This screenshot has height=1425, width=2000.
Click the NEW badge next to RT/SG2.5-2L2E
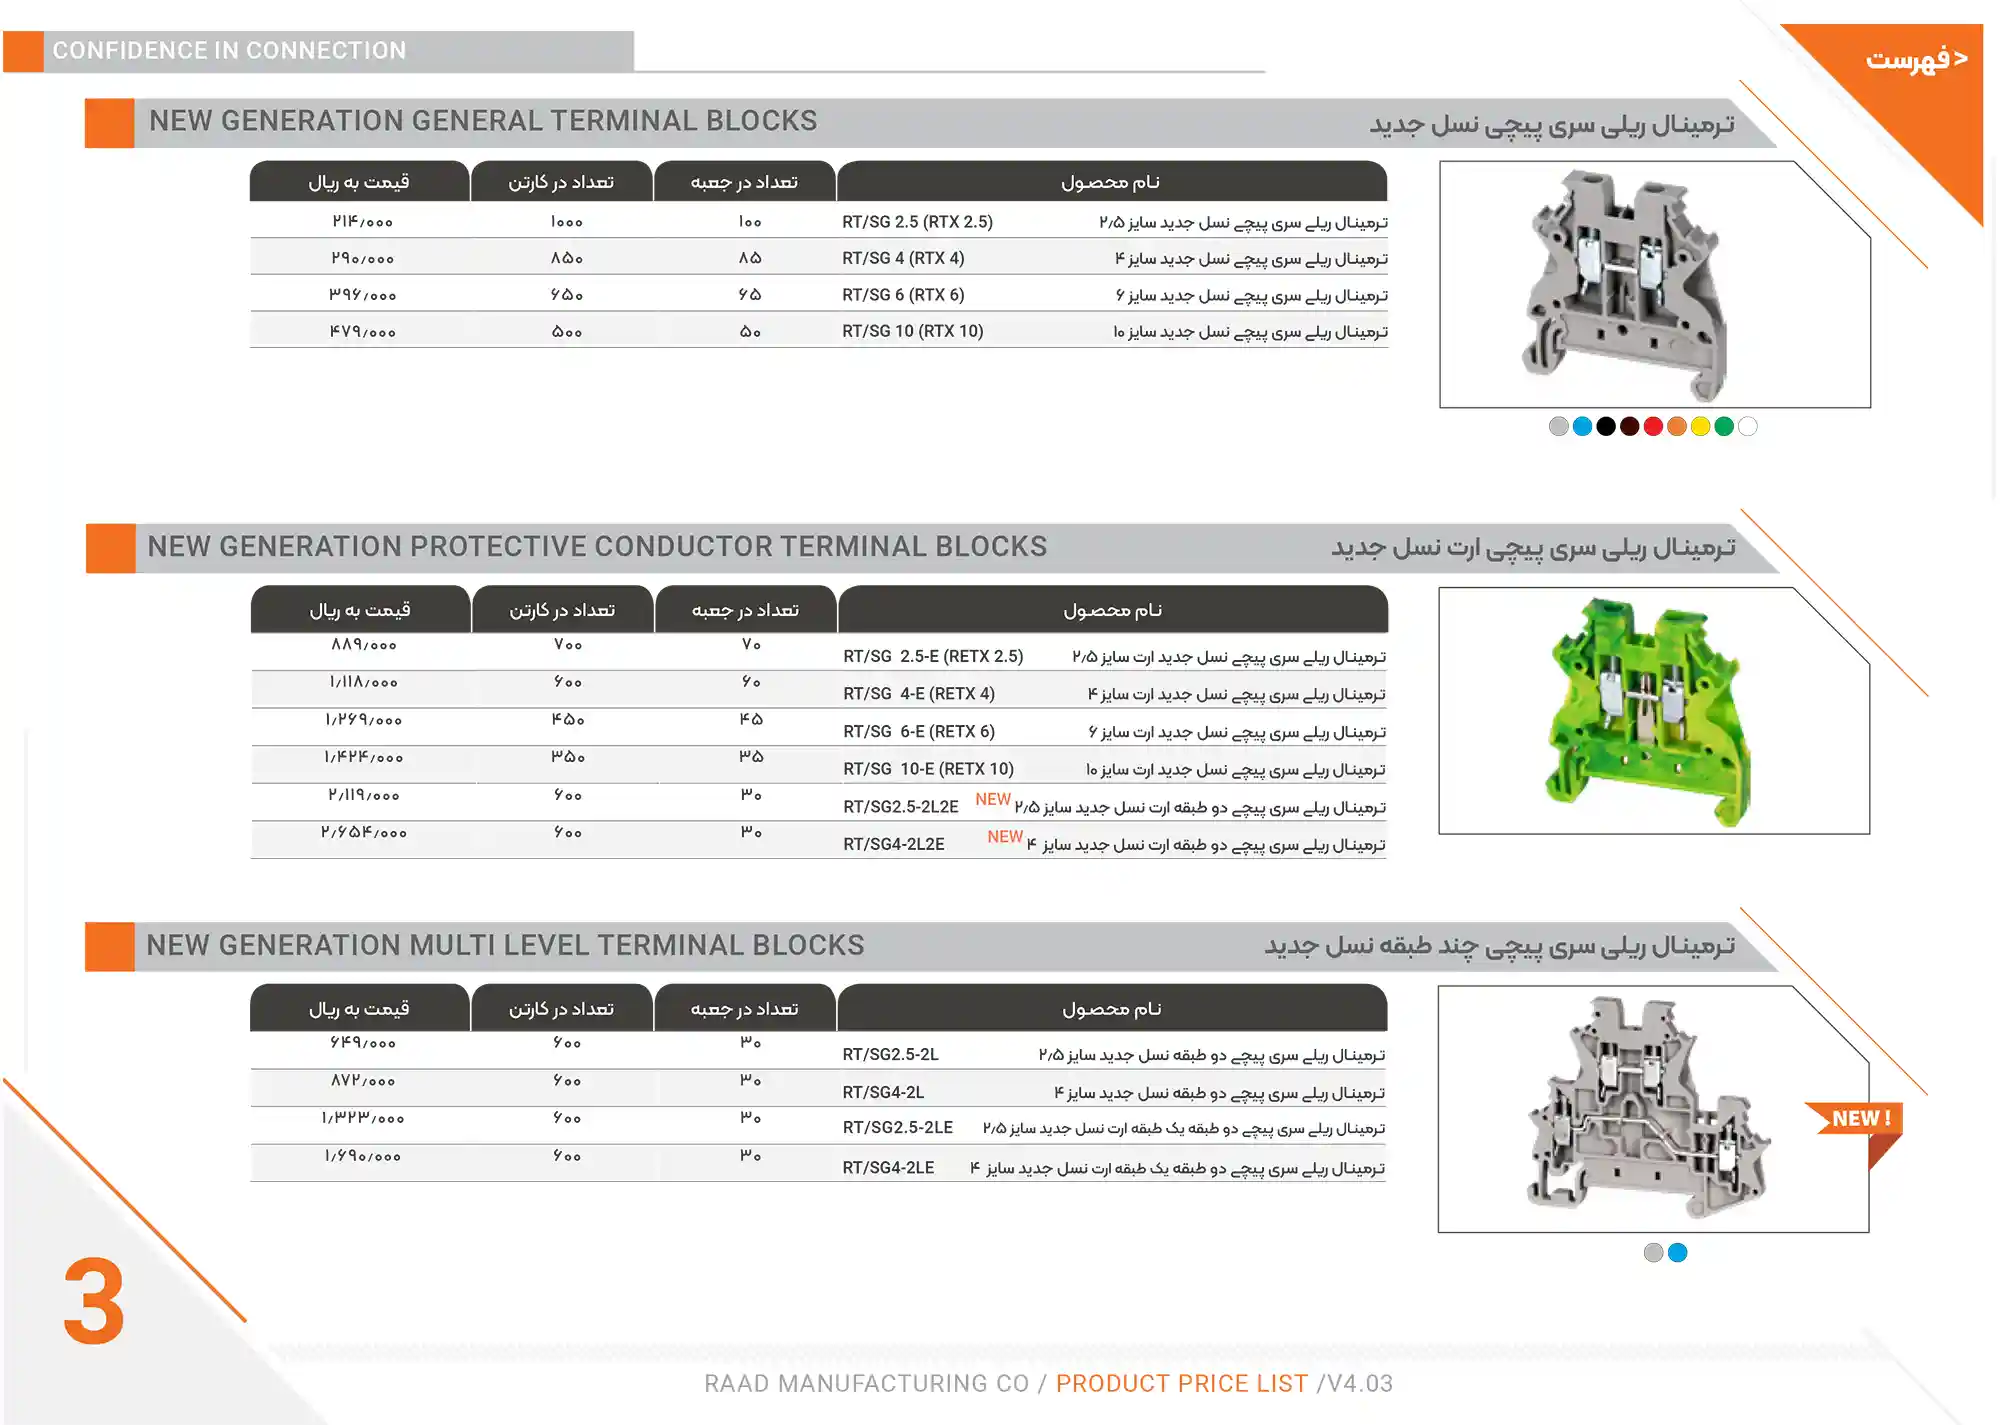(x=994, y=800)
